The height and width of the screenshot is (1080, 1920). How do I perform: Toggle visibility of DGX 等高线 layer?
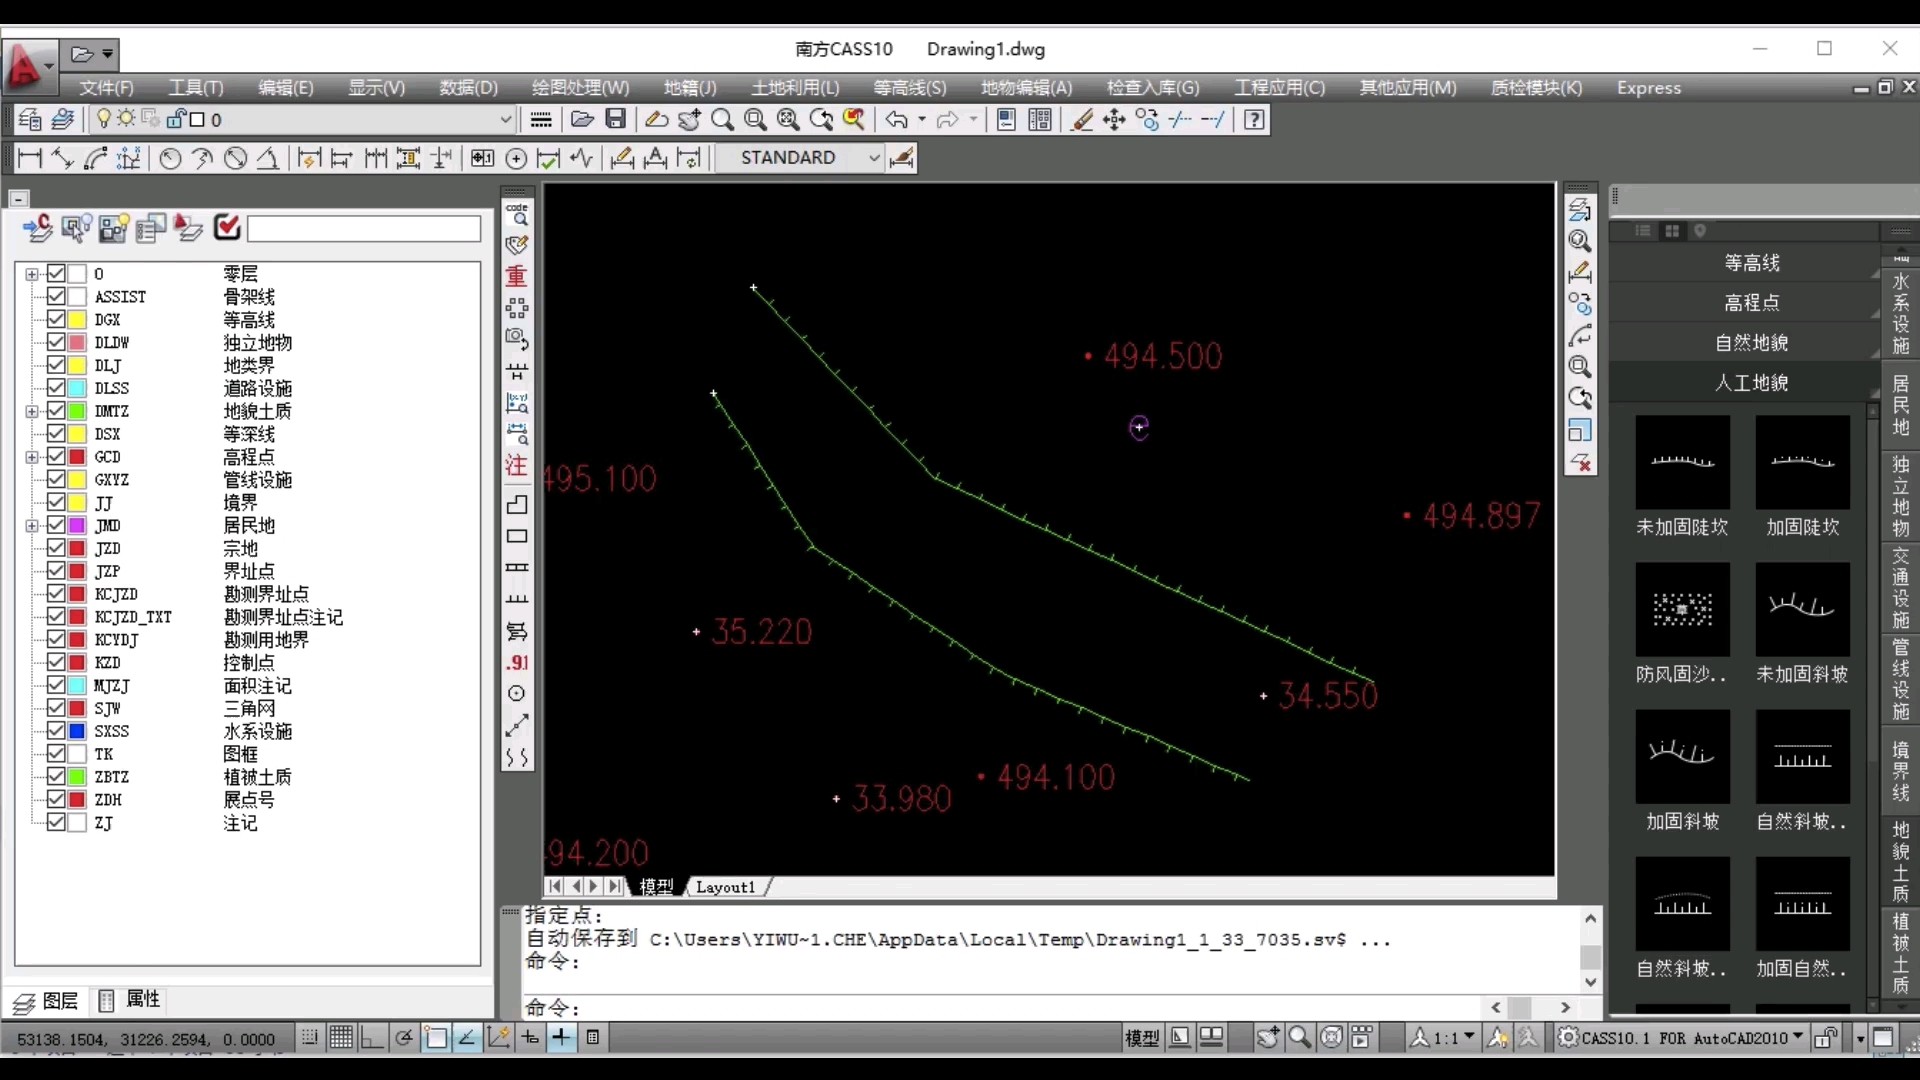[x=55, y=319]
